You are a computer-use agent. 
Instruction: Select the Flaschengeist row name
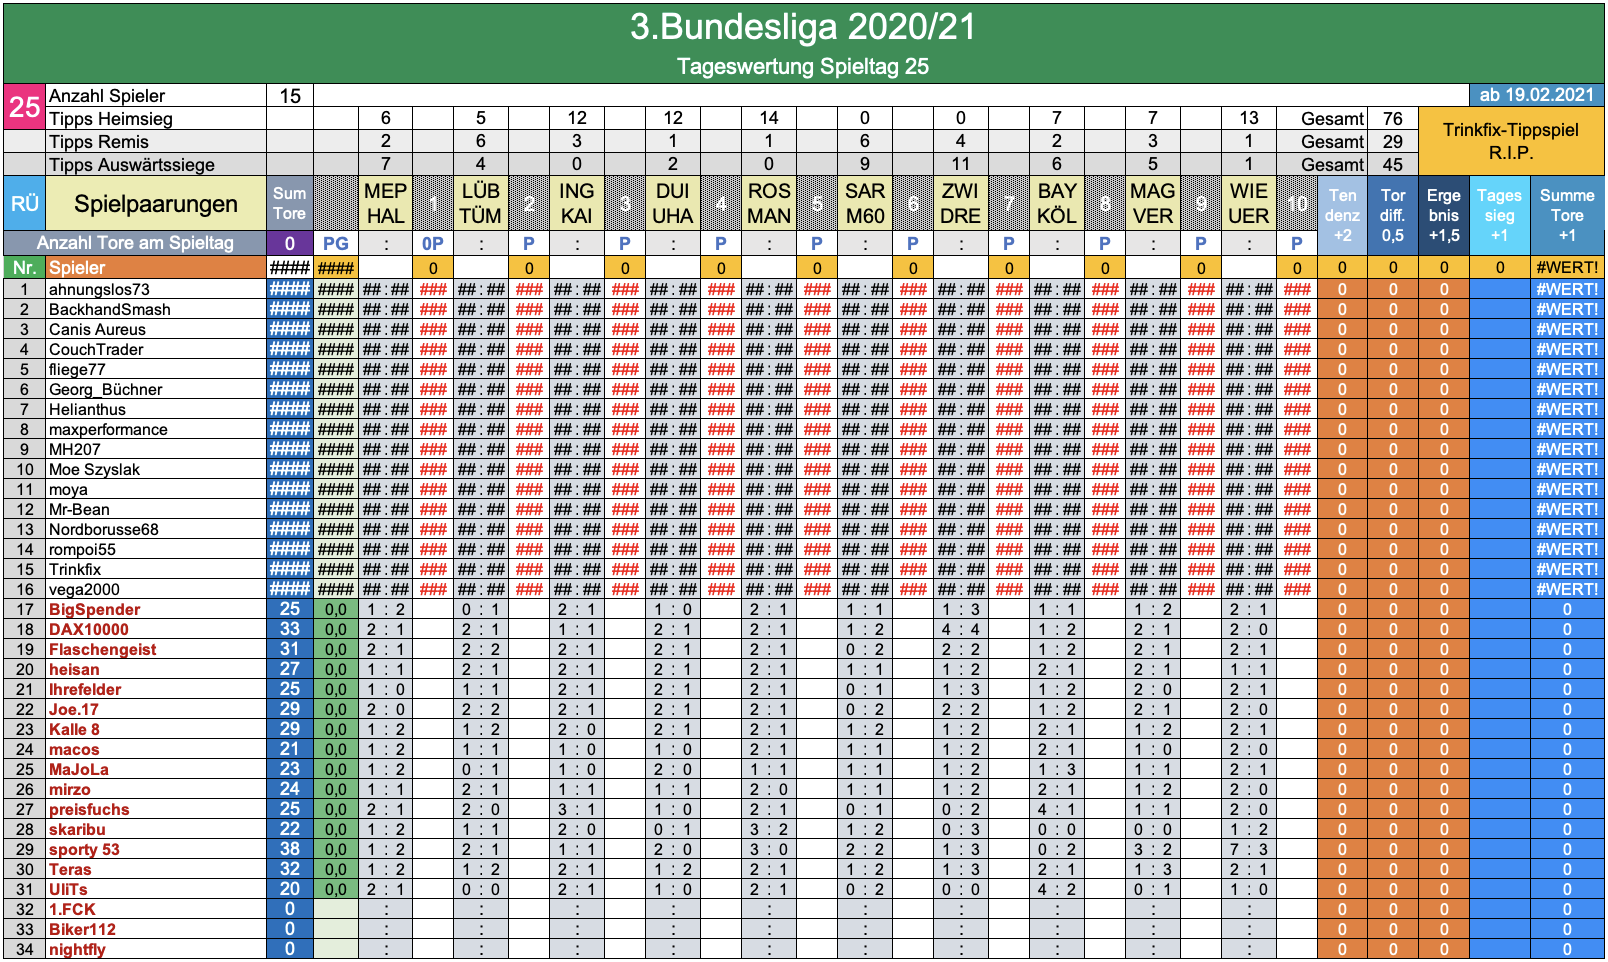point(102,649)
